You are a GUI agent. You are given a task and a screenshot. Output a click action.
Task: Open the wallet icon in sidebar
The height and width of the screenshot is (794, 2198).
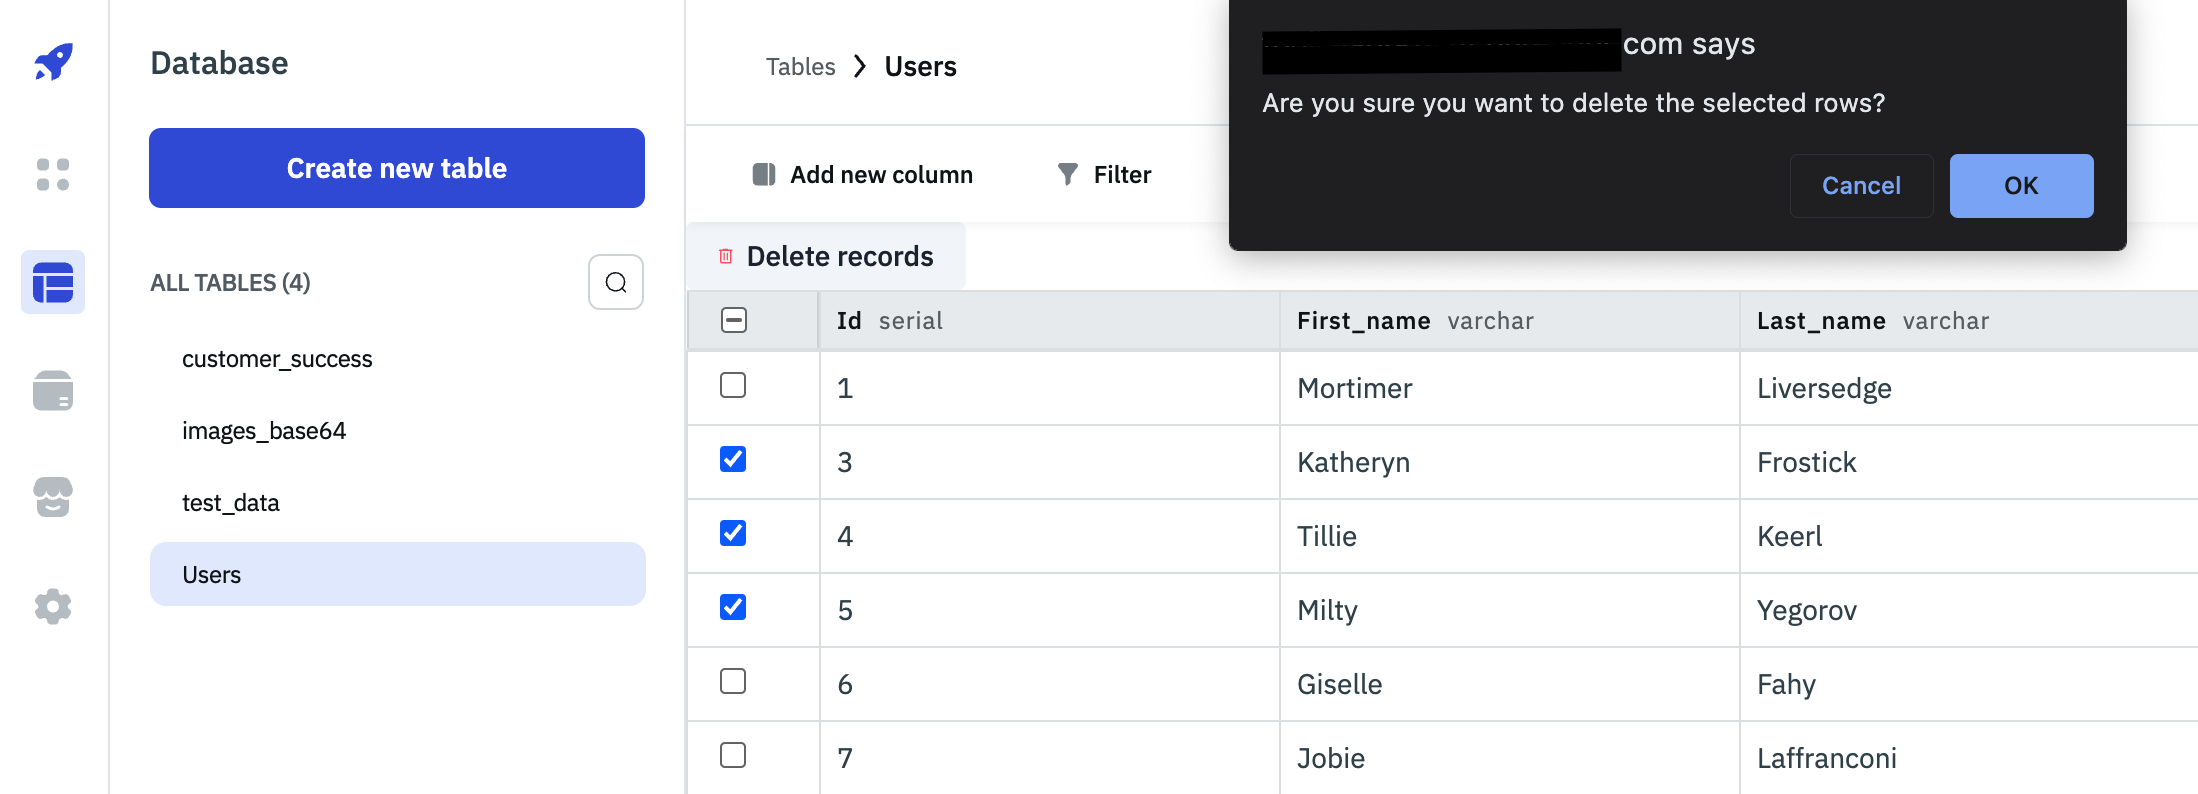53,391
